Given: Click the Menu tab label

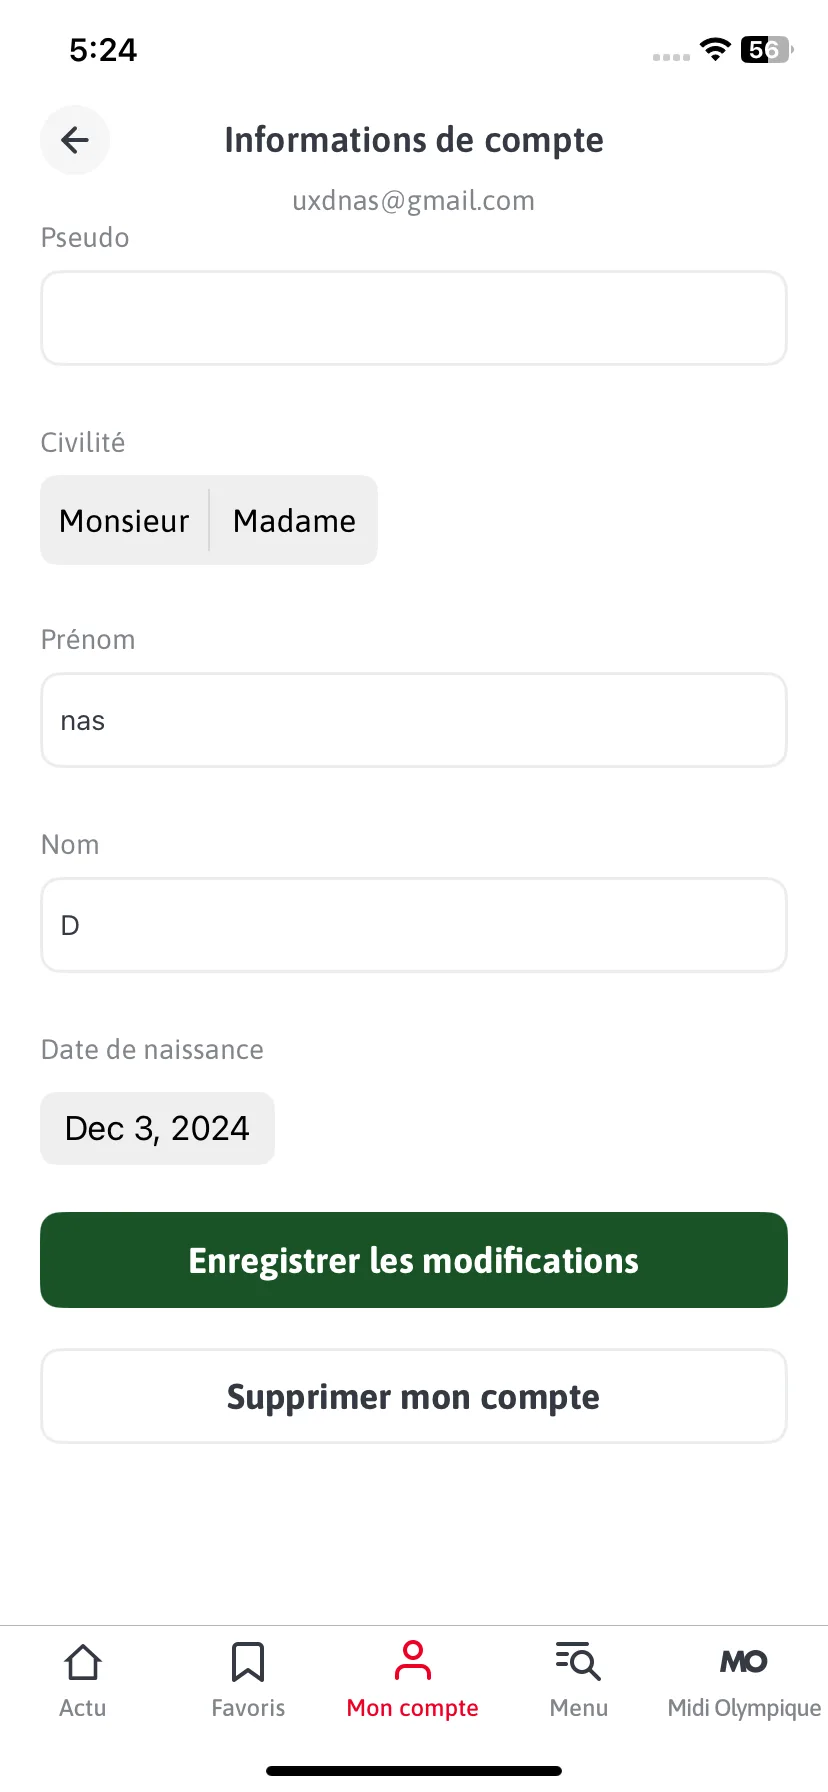Looking at the screenshot, I should pyautogui.click(x=579, y=1708).
